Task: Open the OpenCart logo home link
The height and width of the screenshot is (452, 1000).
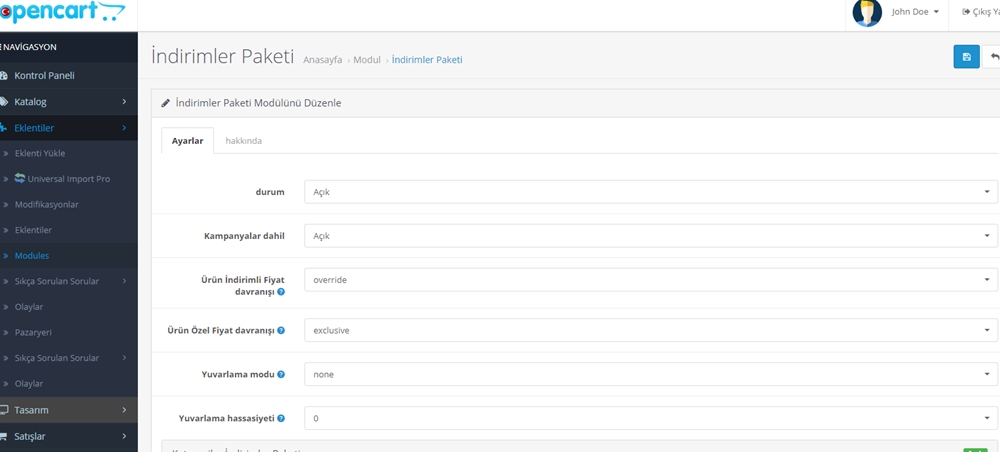Action: point(62,11)
